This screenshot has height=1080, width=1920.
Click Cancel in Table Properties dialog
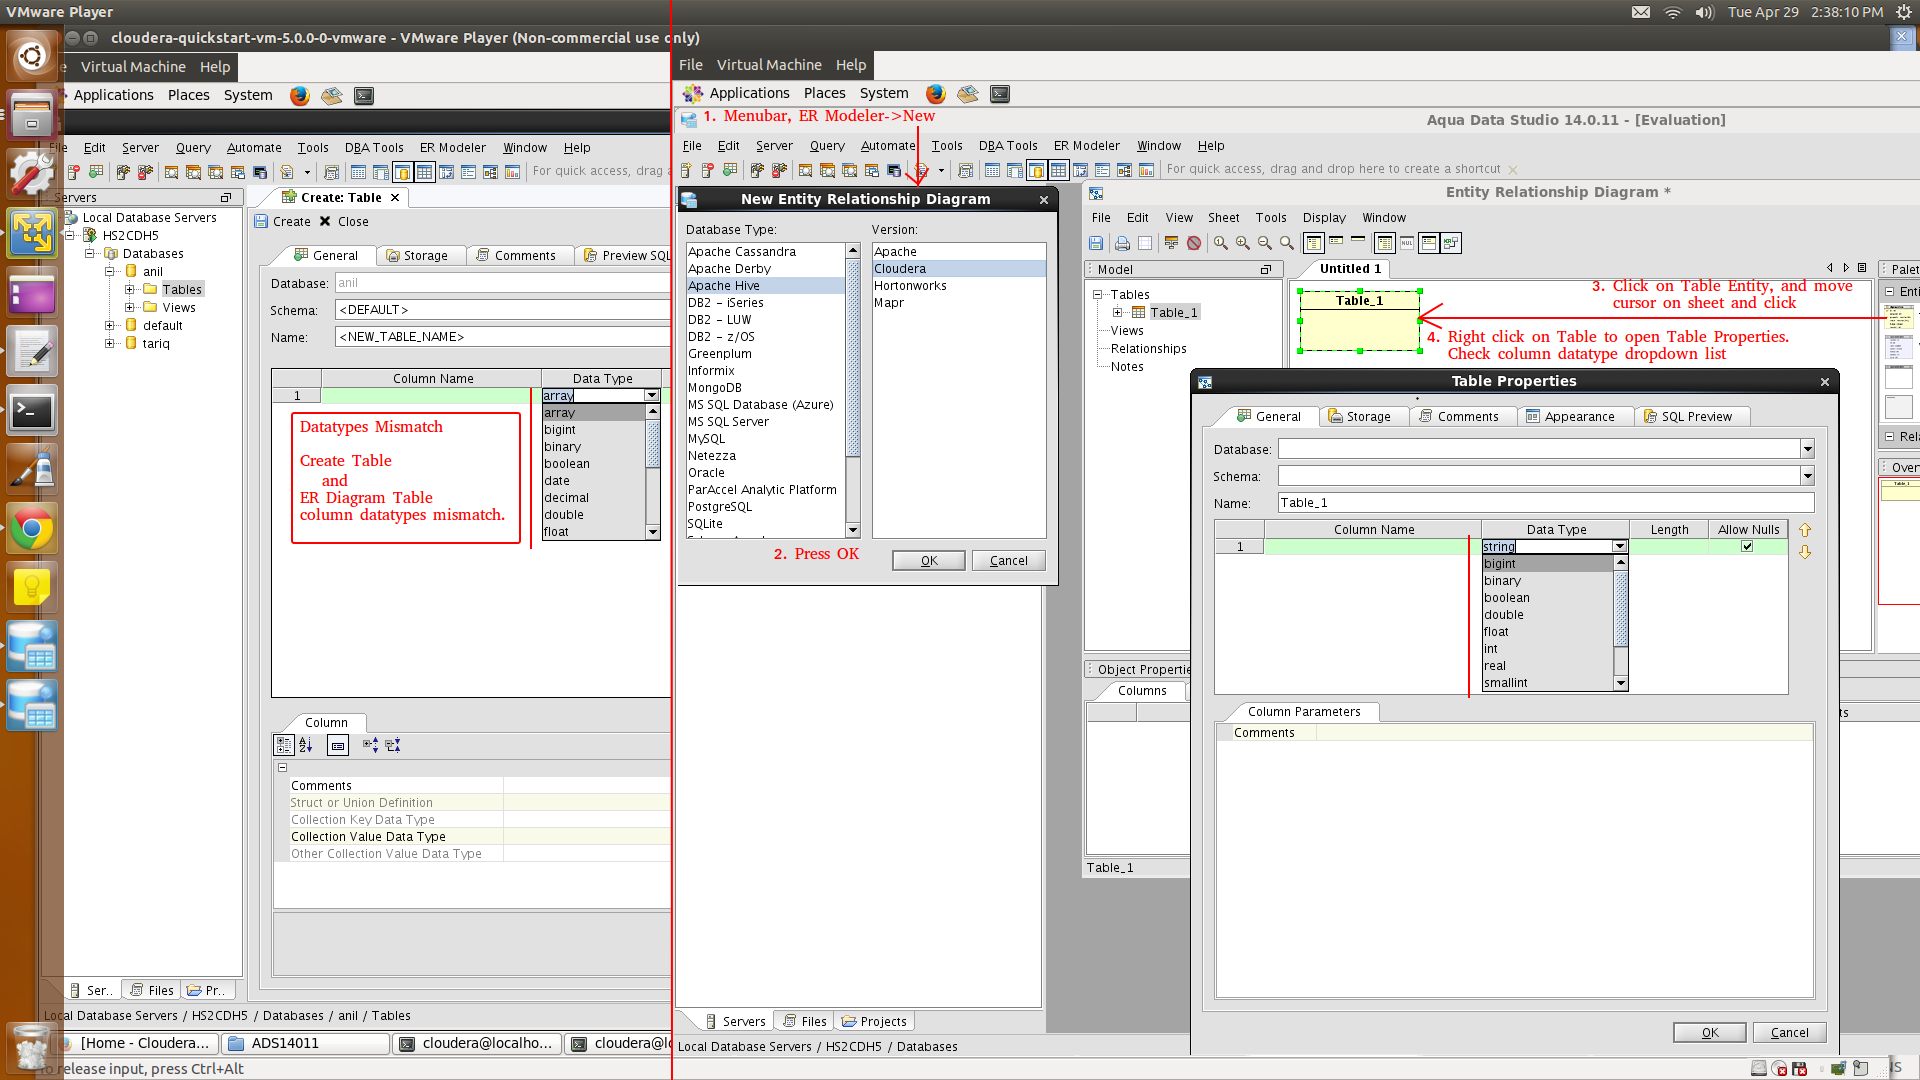point(1788,1033)
